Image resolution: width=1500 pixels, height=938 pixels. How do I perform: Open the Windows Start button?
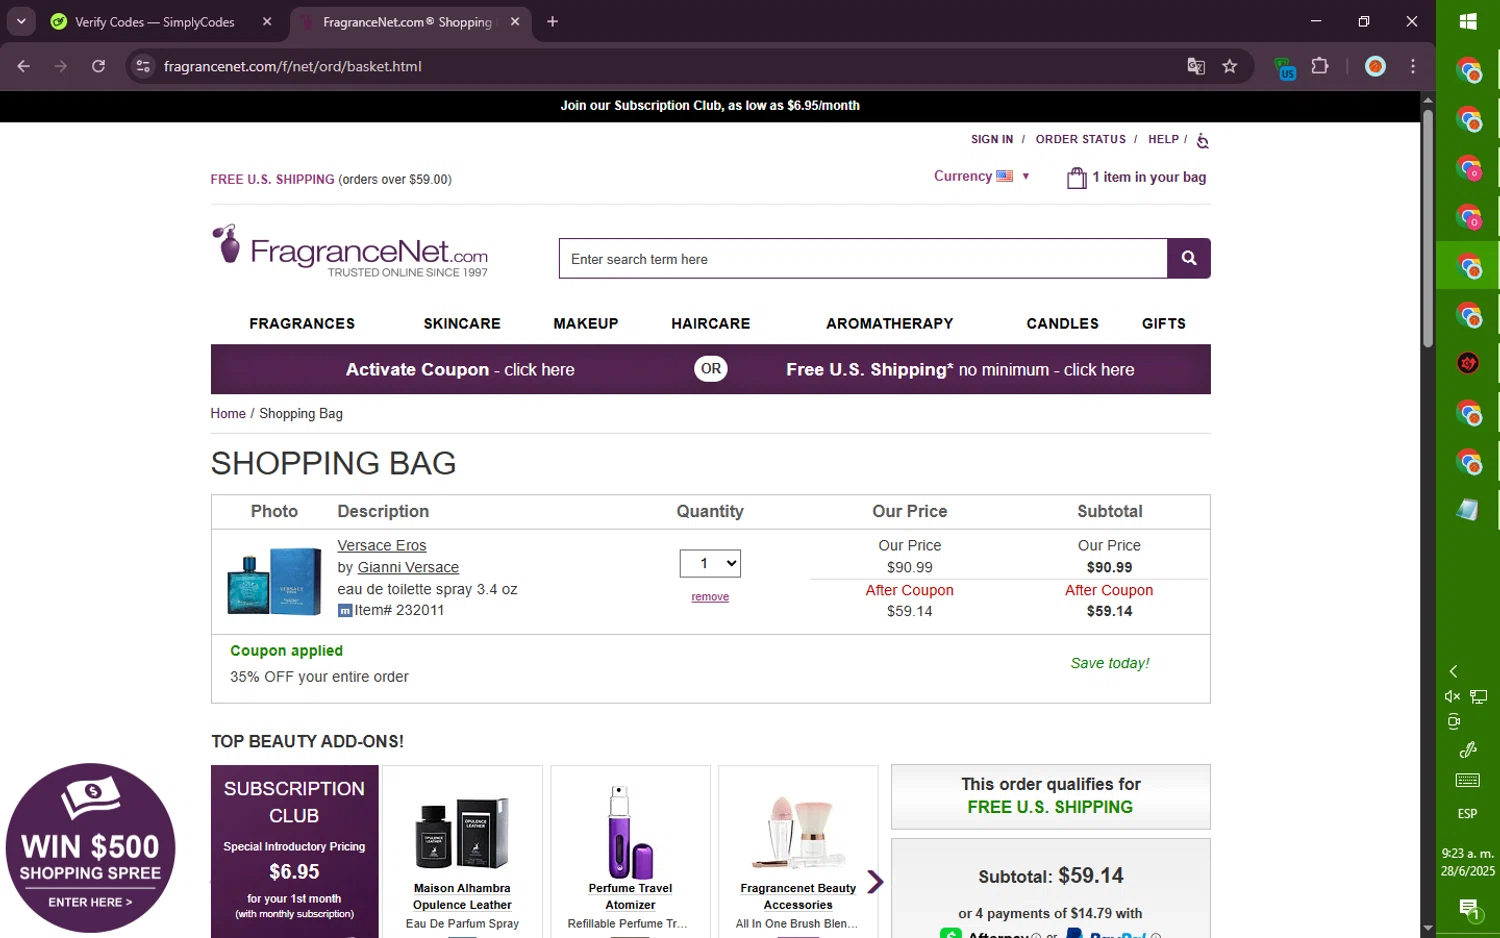point(1468,21)
